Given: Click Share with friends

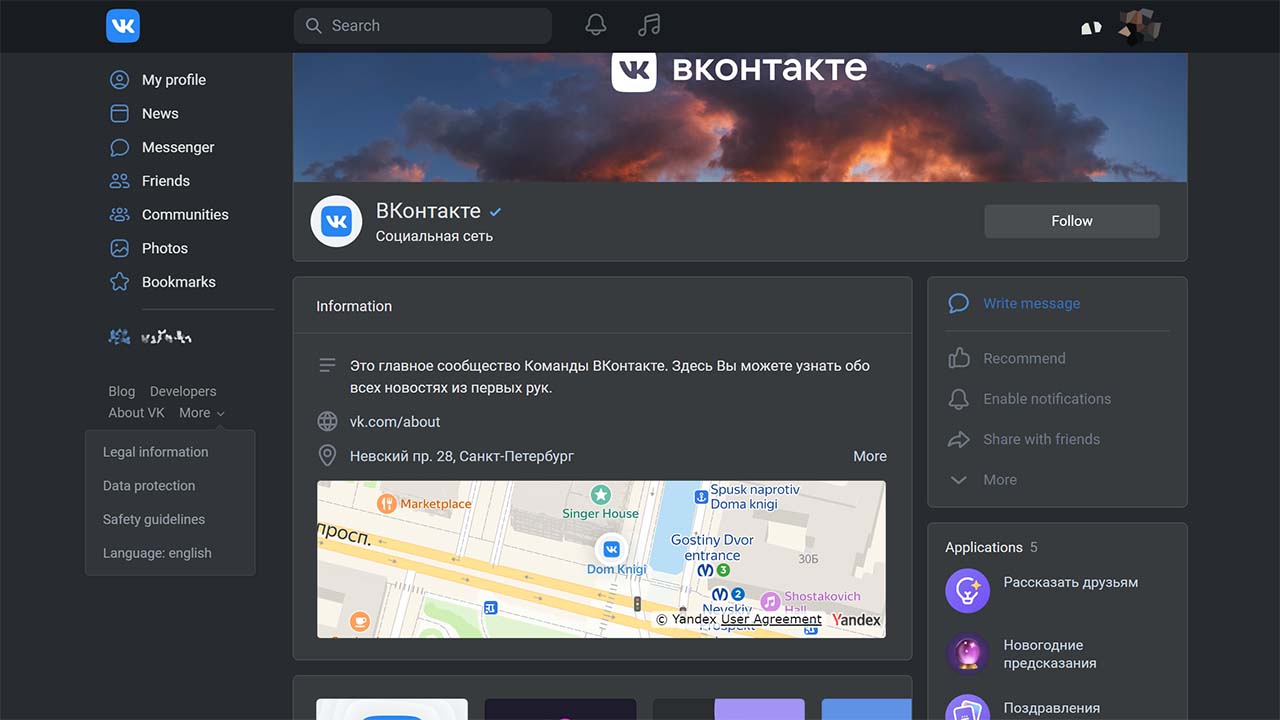Looking at the screenshot, I should pyautogui.click(x=1041, y=439).
